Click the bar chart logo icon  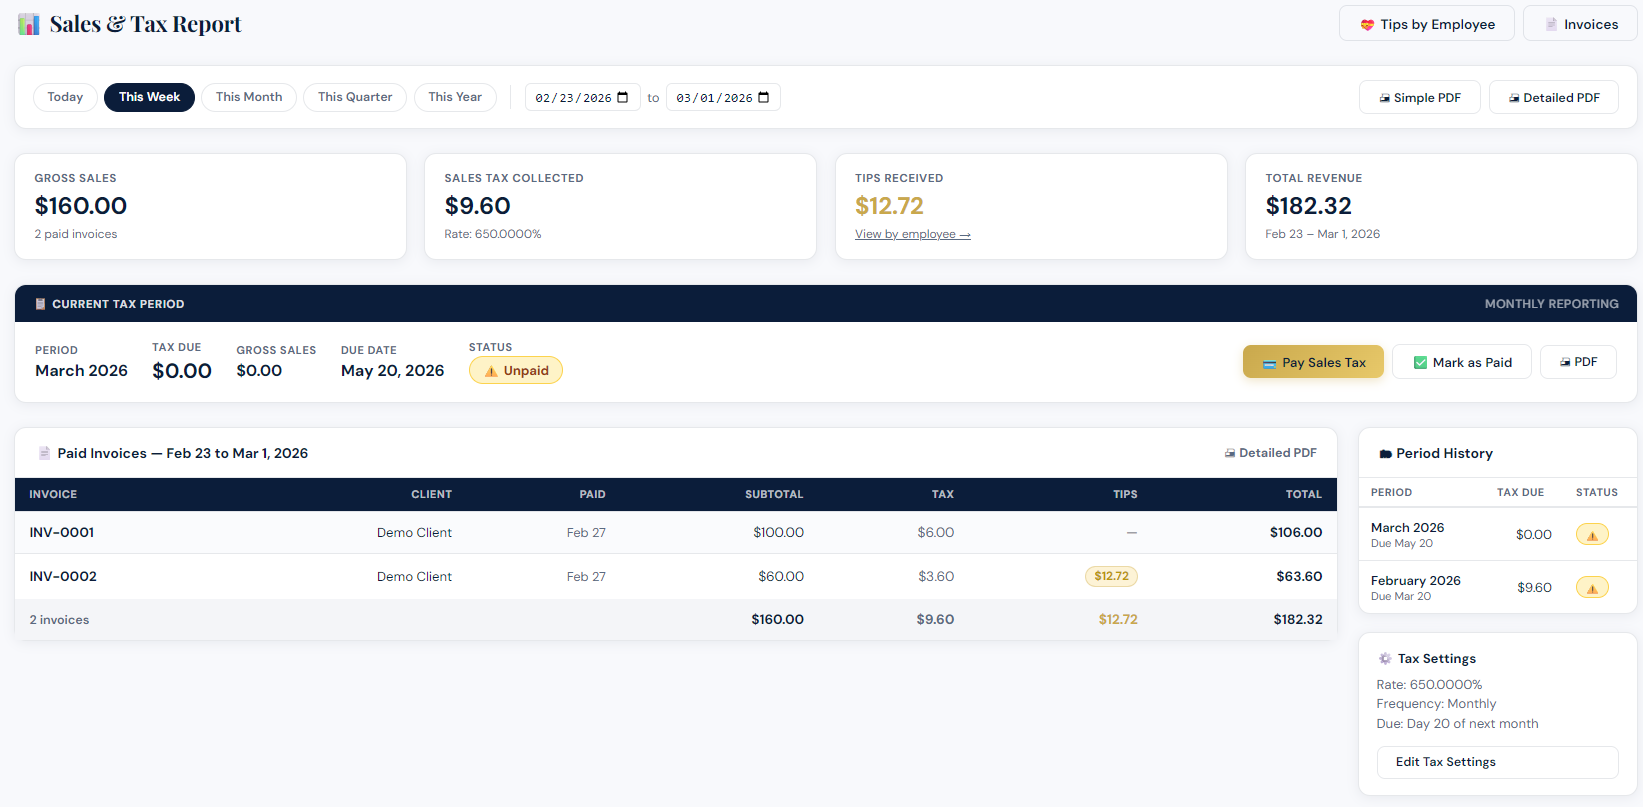pyautogui.click(x=29, y=24)
